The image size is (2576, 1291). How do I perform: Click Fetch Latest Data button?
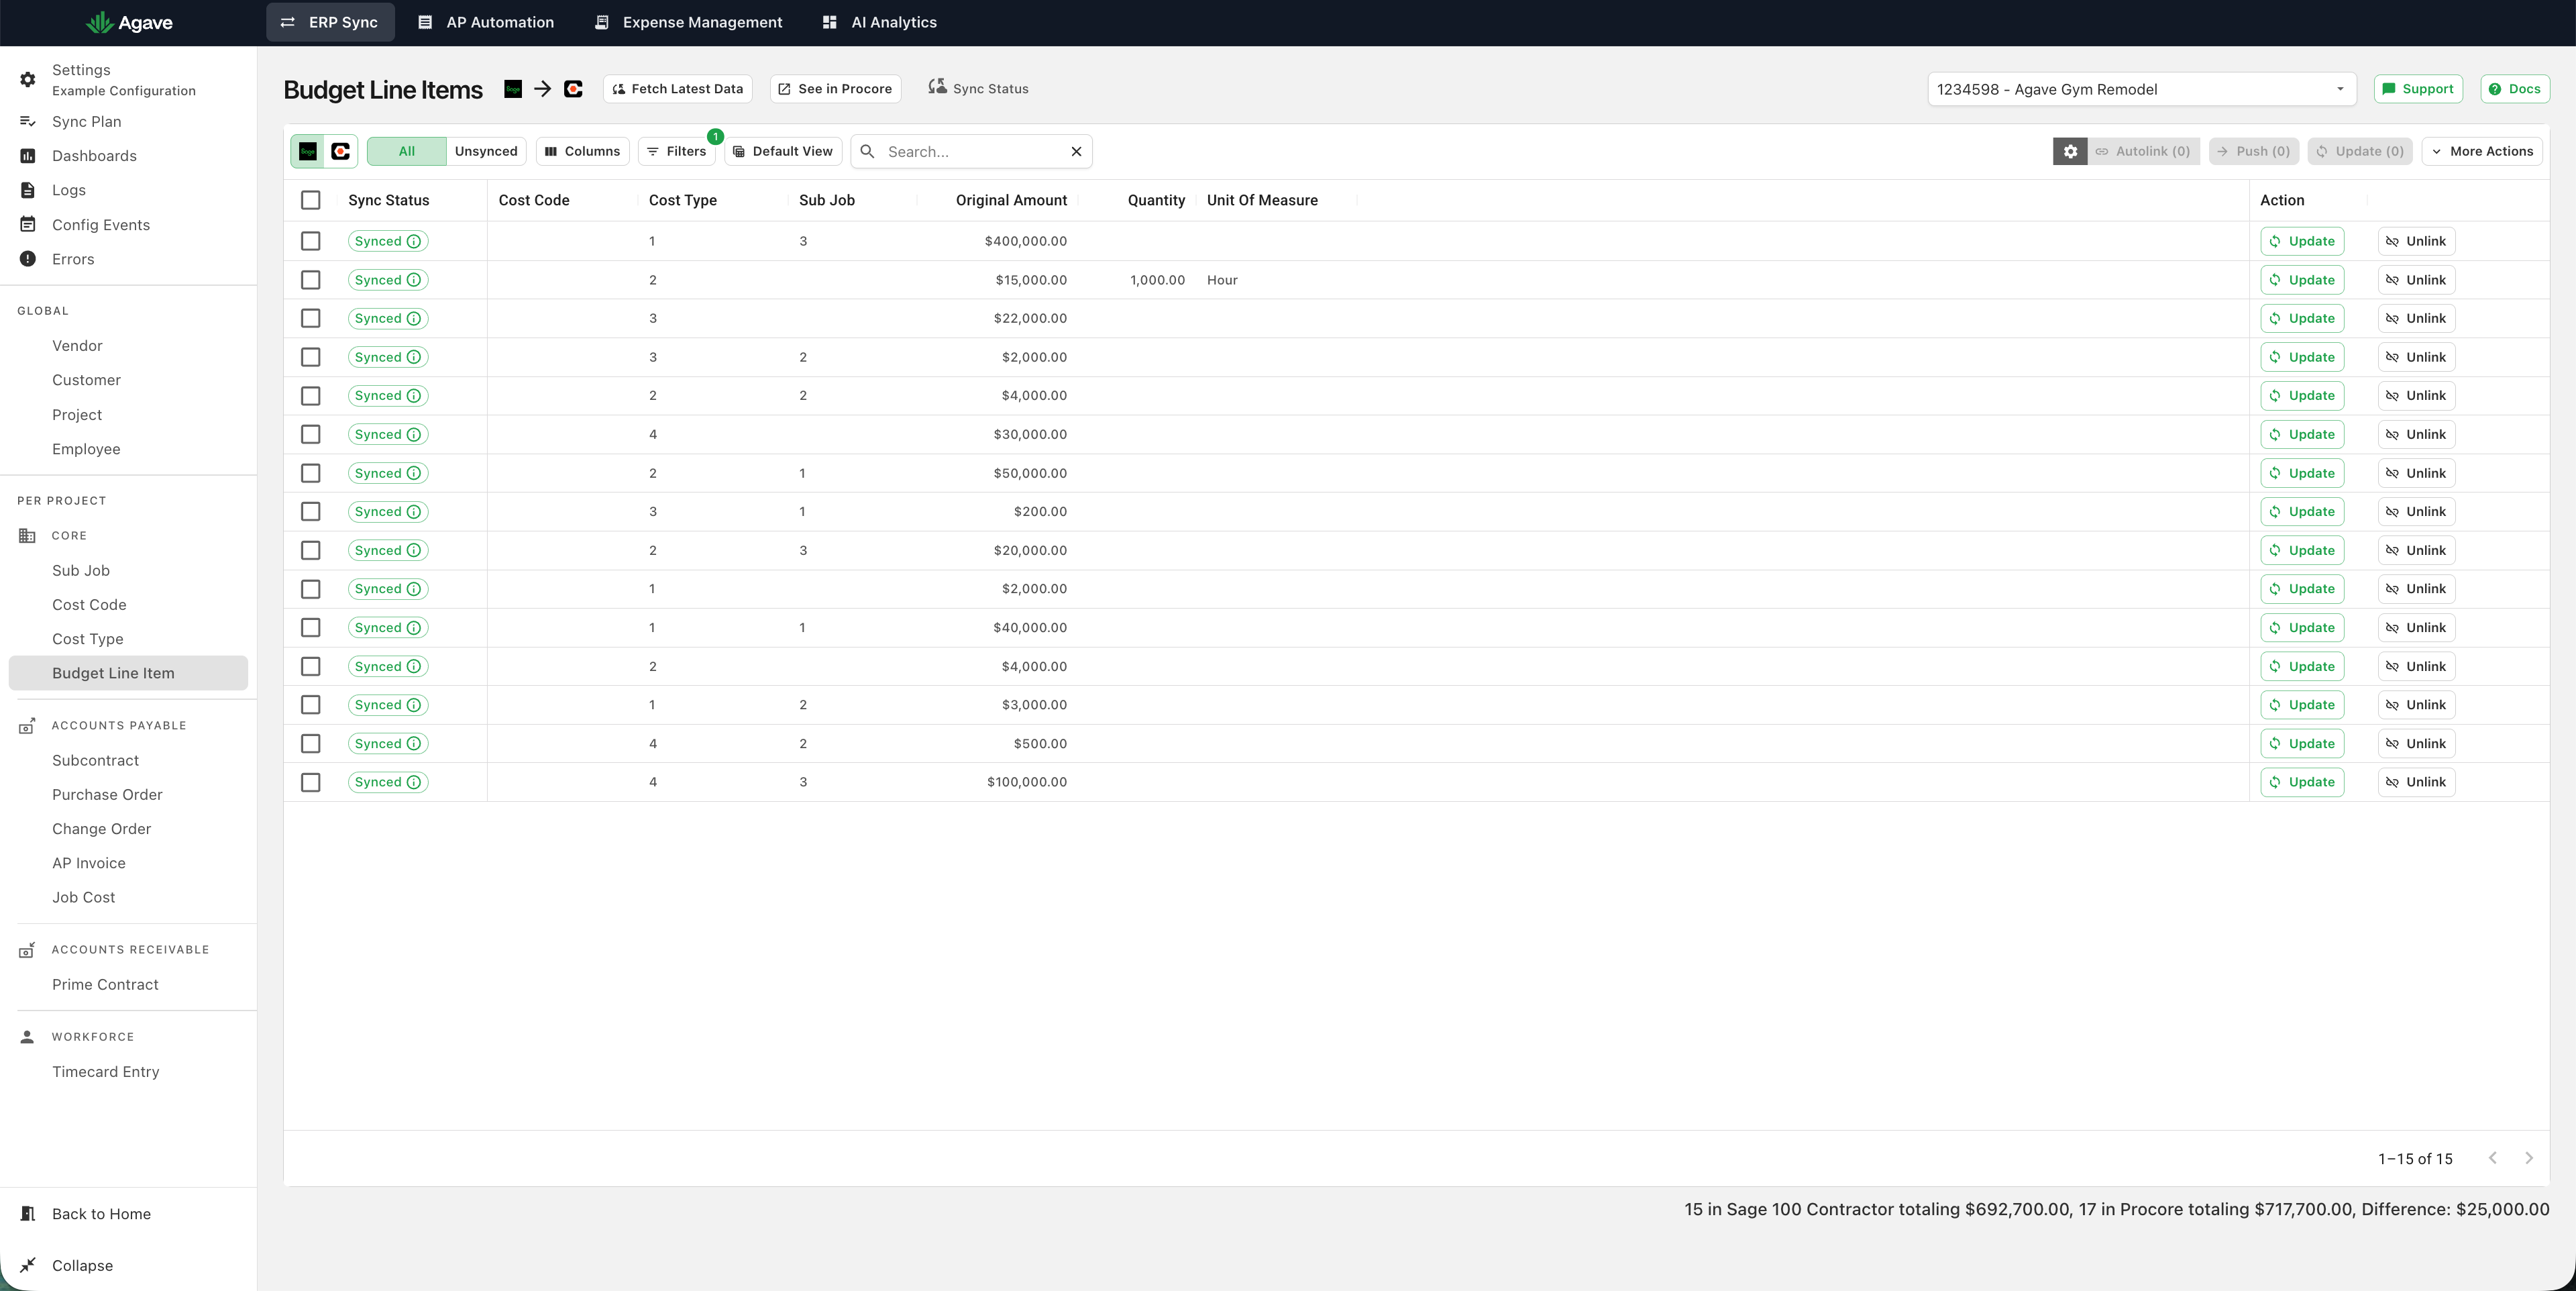coord(677,88)
